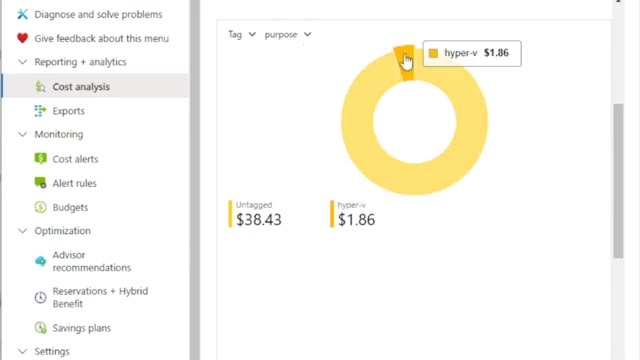
Task: Click the hyper-v $1.86 tooltip
Action: tap(472, 53)
